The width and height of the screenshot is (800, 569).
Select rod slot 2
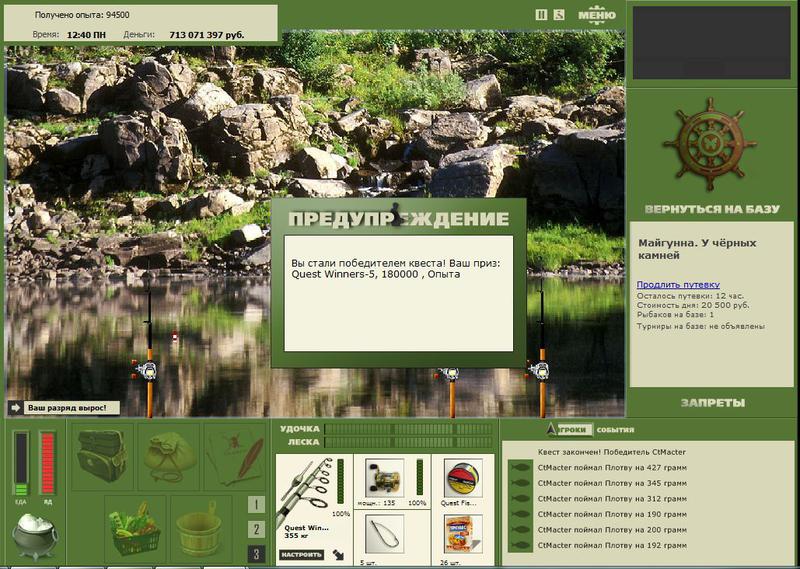pos(256,529)
